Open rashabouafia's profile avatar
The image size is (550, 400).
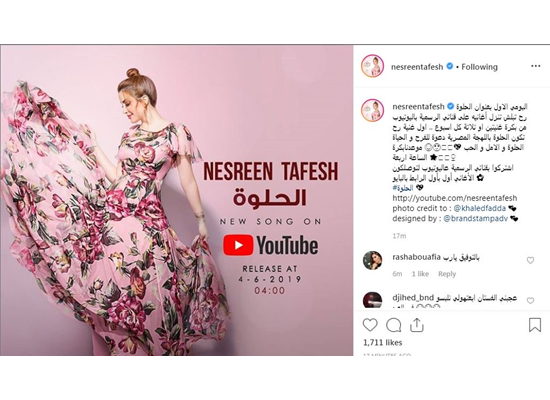point(373,260)
